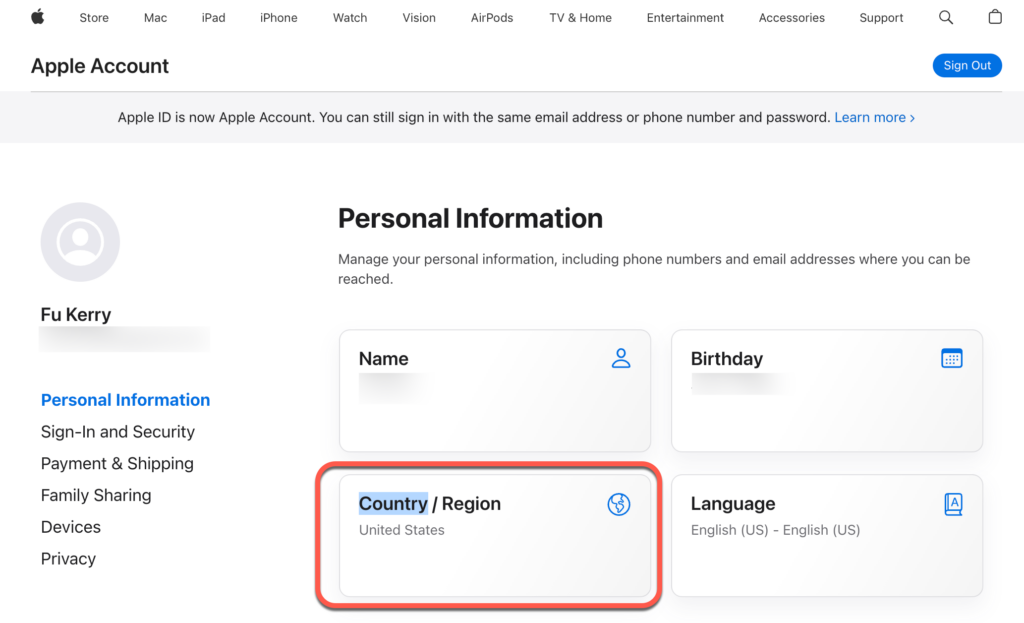
Task: Click the person icon in Name card
Action: (621, 358)
